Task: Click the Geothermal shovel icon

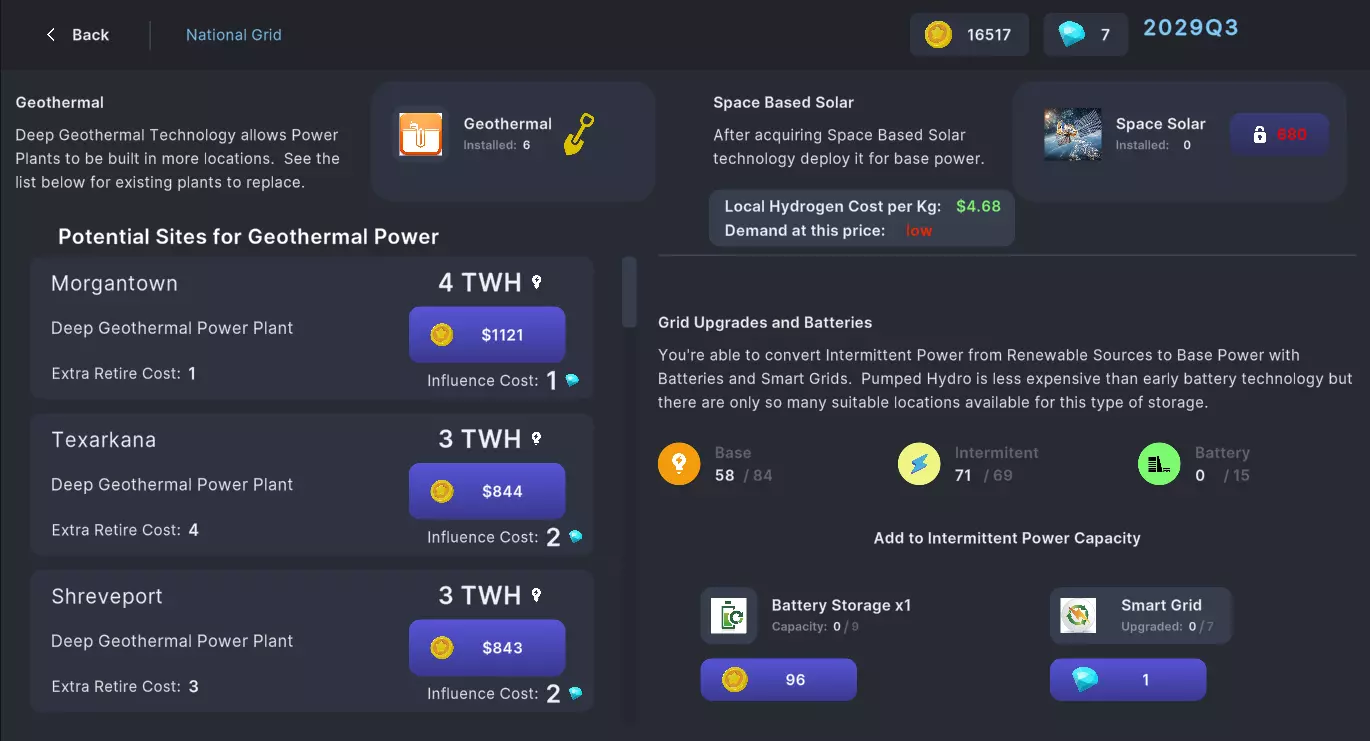Action: point(579,134)
